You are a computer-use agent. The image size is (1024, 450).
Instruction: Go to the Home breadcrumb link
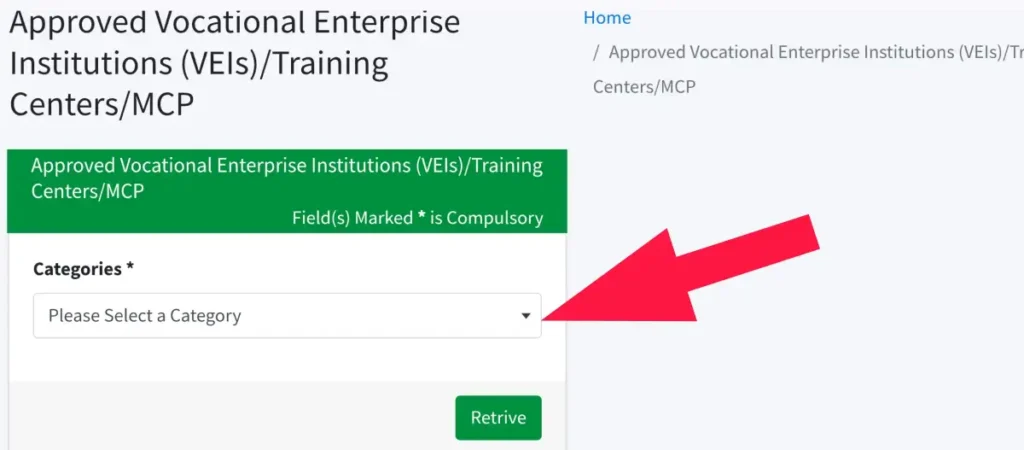tap(607, 18)
